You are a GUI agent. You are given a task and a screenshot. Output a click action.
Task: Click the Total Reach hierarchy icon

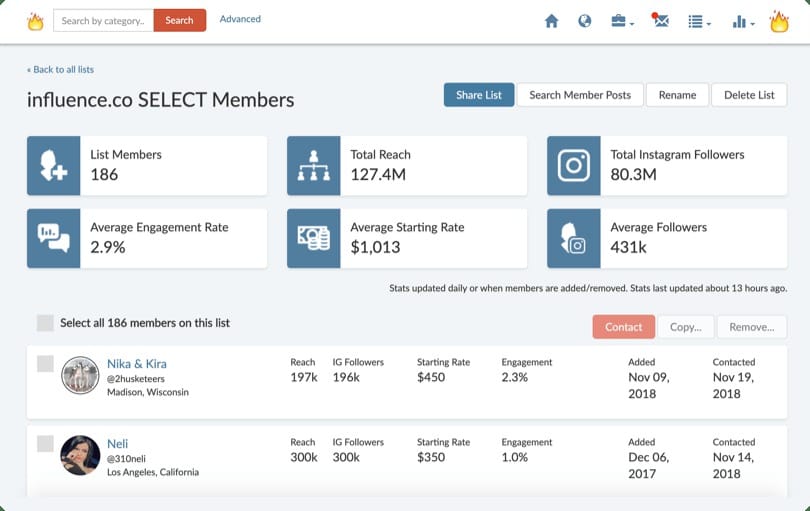click(x=314, y=166)
